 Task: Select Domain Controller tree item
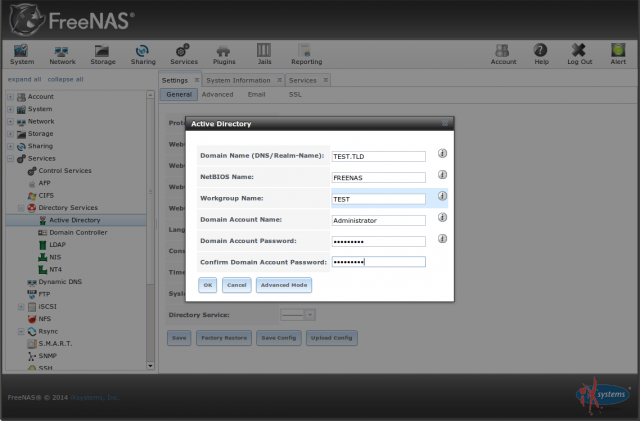[78, 232]
